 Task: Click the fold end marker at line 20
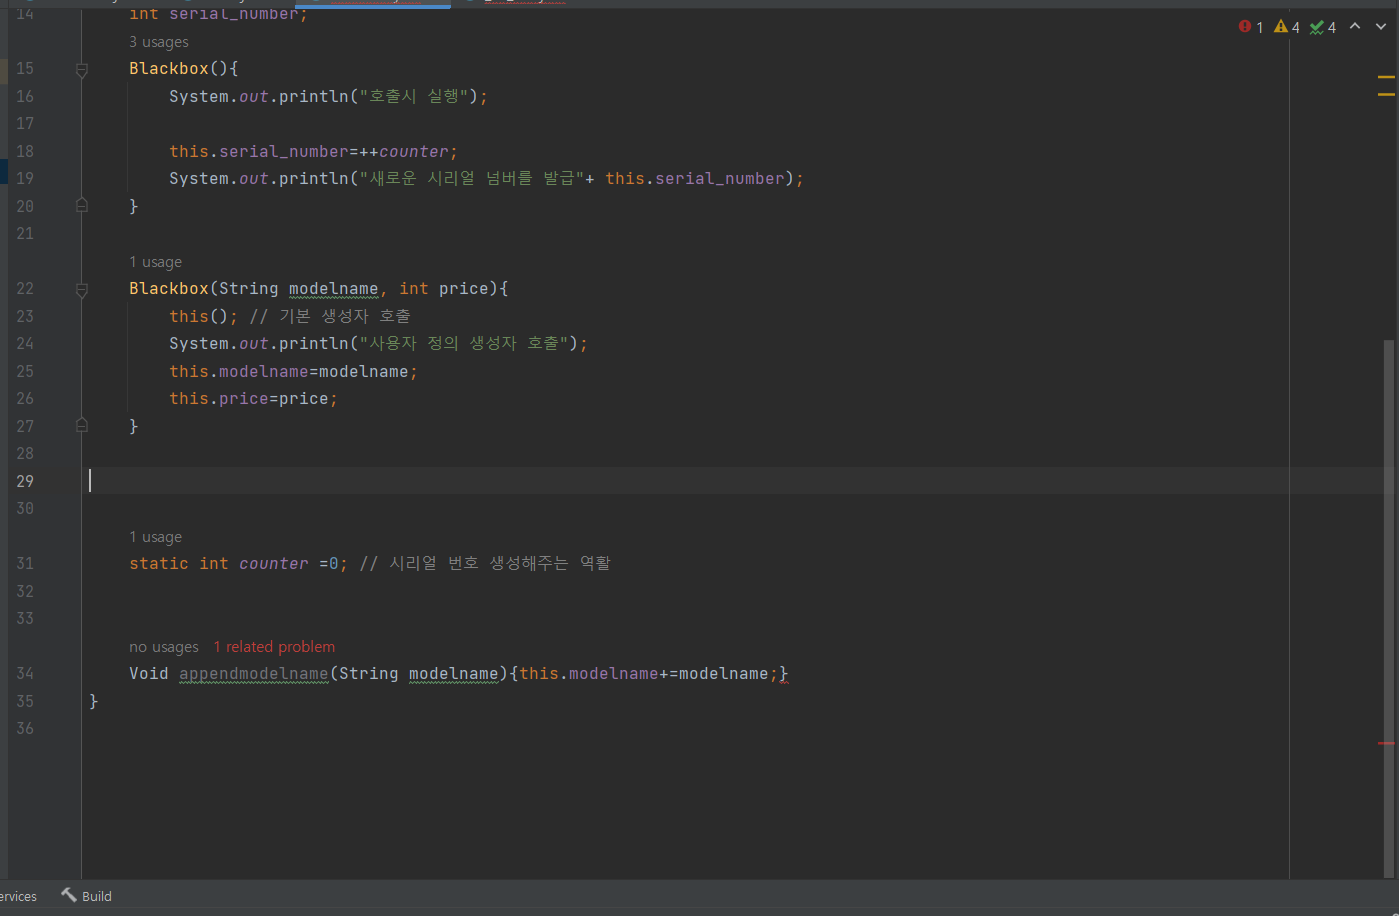pos(82,205)
